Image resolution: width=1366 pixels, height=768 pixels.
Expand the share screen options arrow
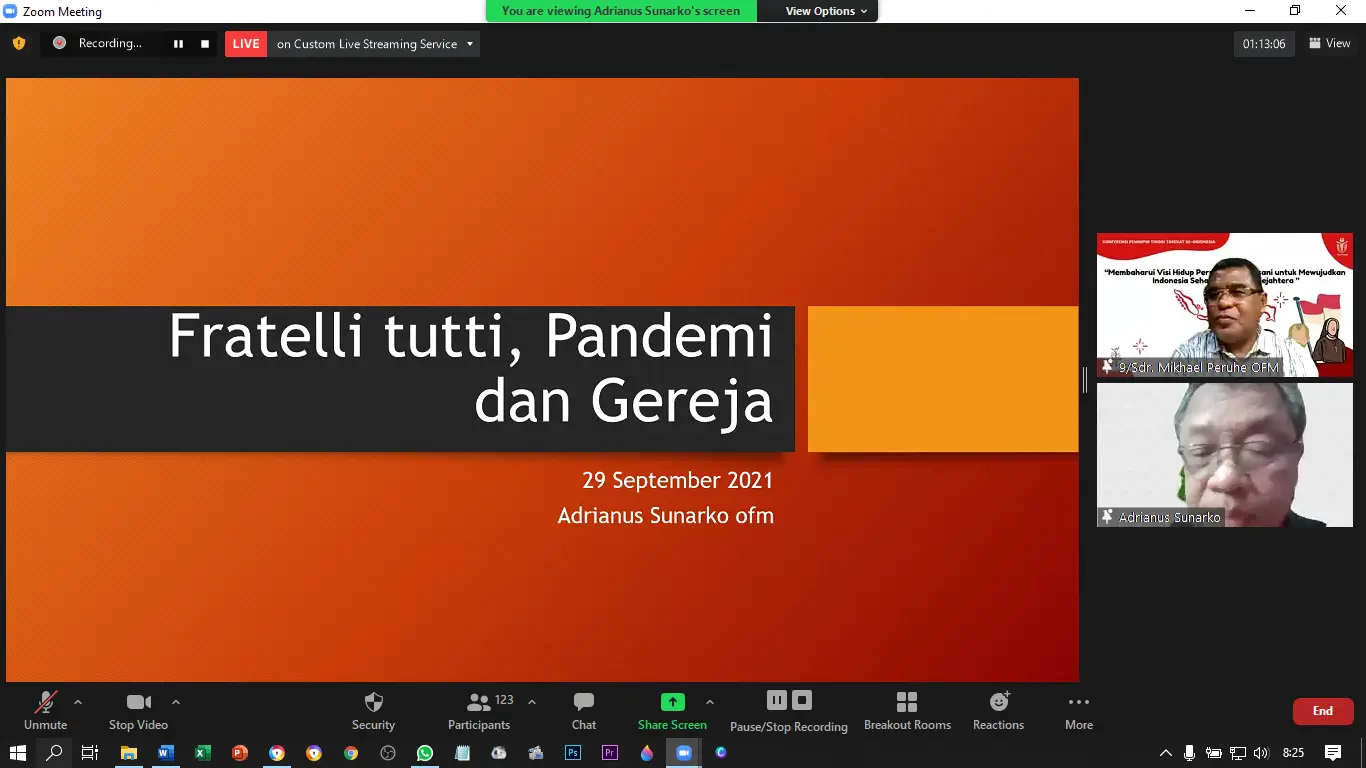point(710,702)
